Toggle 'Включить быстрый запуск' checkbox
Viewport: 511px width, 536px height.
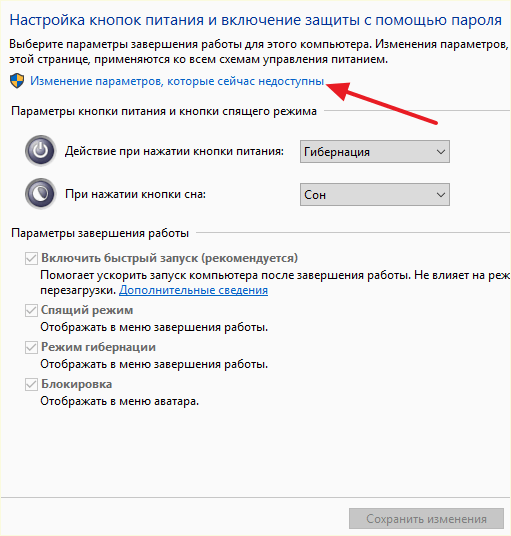[x=31, y=258]
